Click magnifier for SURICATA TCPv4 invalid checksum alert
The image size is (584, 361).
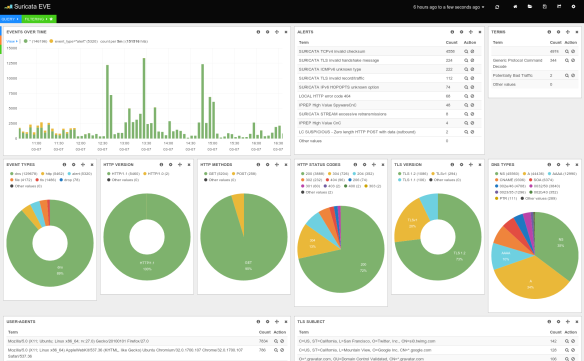[466, 51]
